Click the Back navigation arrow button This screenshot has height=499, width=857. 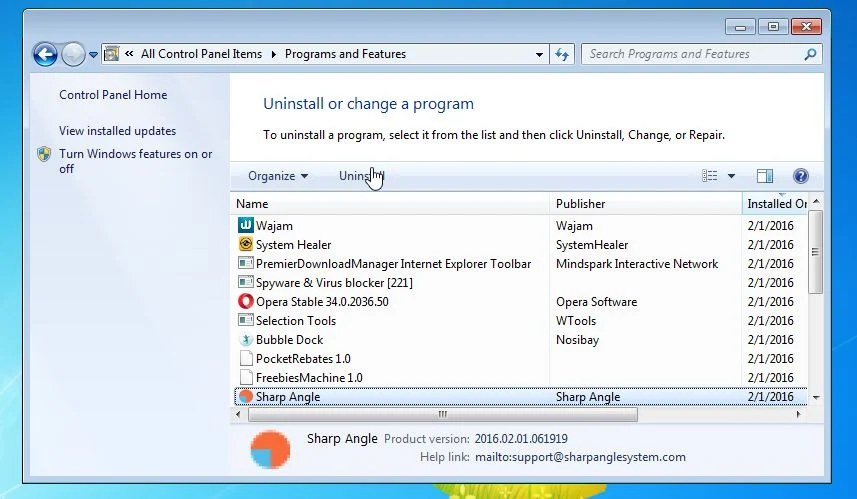[x=45, y=54]
